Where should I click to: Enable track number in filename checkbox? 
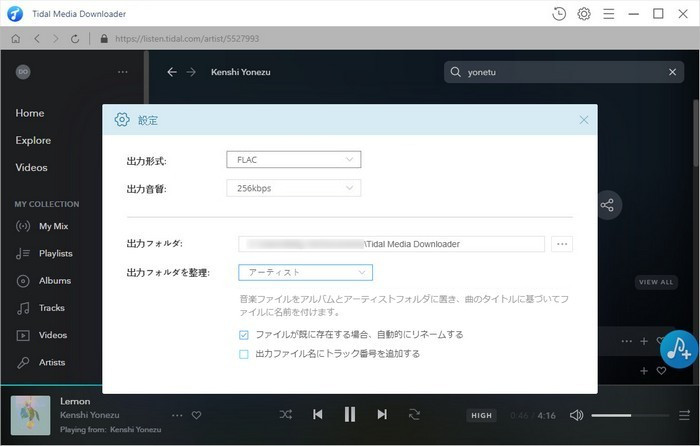pos(244,354)
